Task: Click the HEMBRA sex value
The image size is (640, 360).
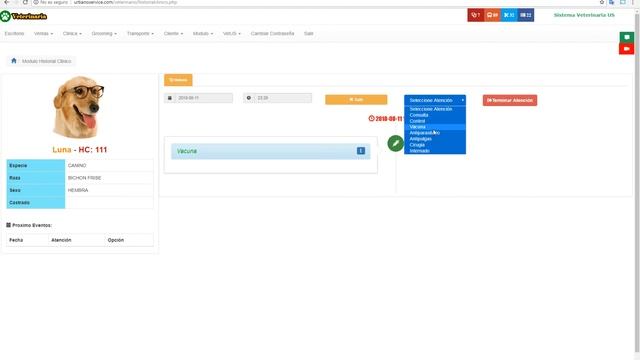Action: [x=78, y=190]
